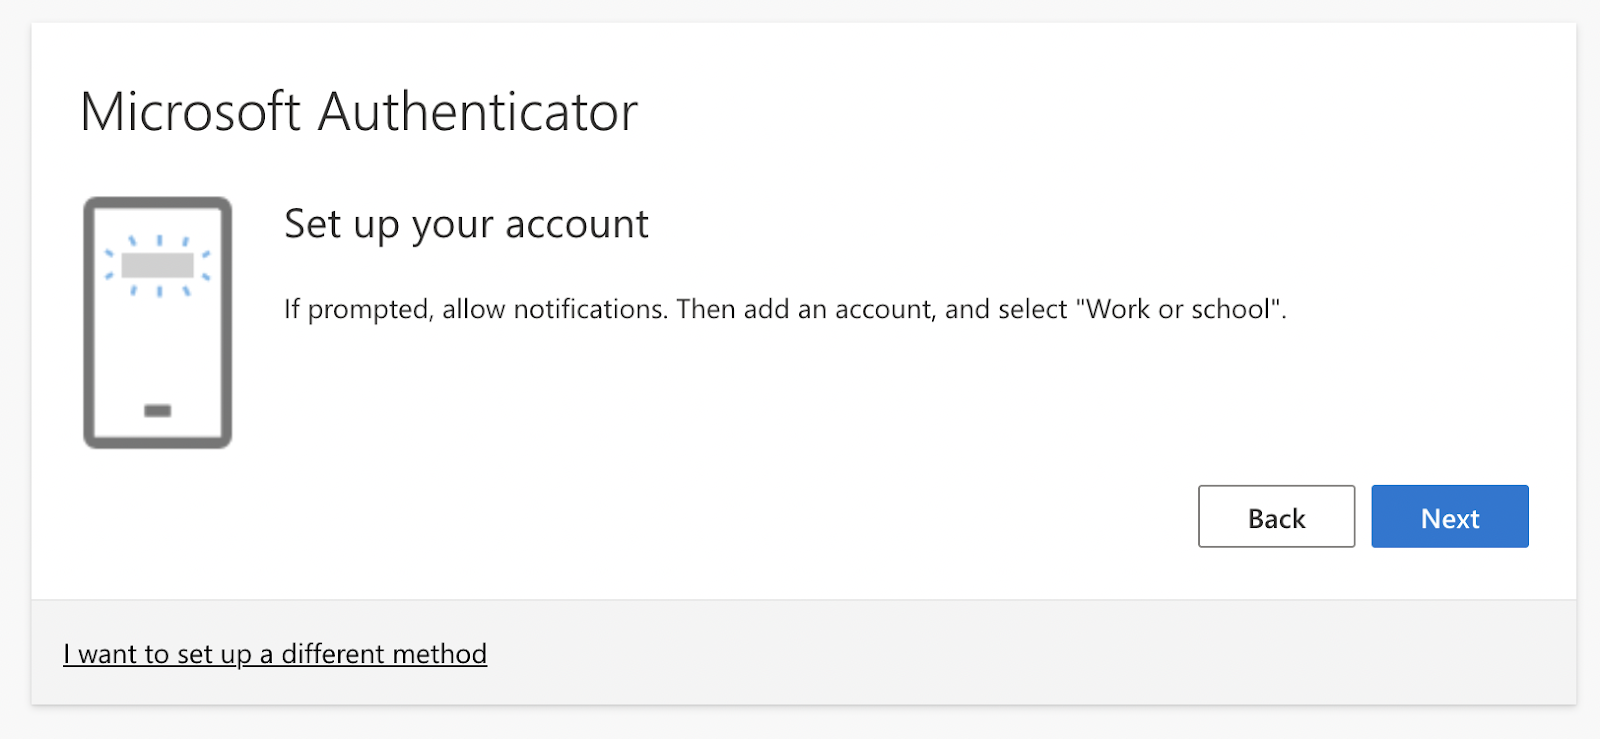Proceed with the blue Next button
Screen dimensions: 1600x739
tap(1450, 516)
